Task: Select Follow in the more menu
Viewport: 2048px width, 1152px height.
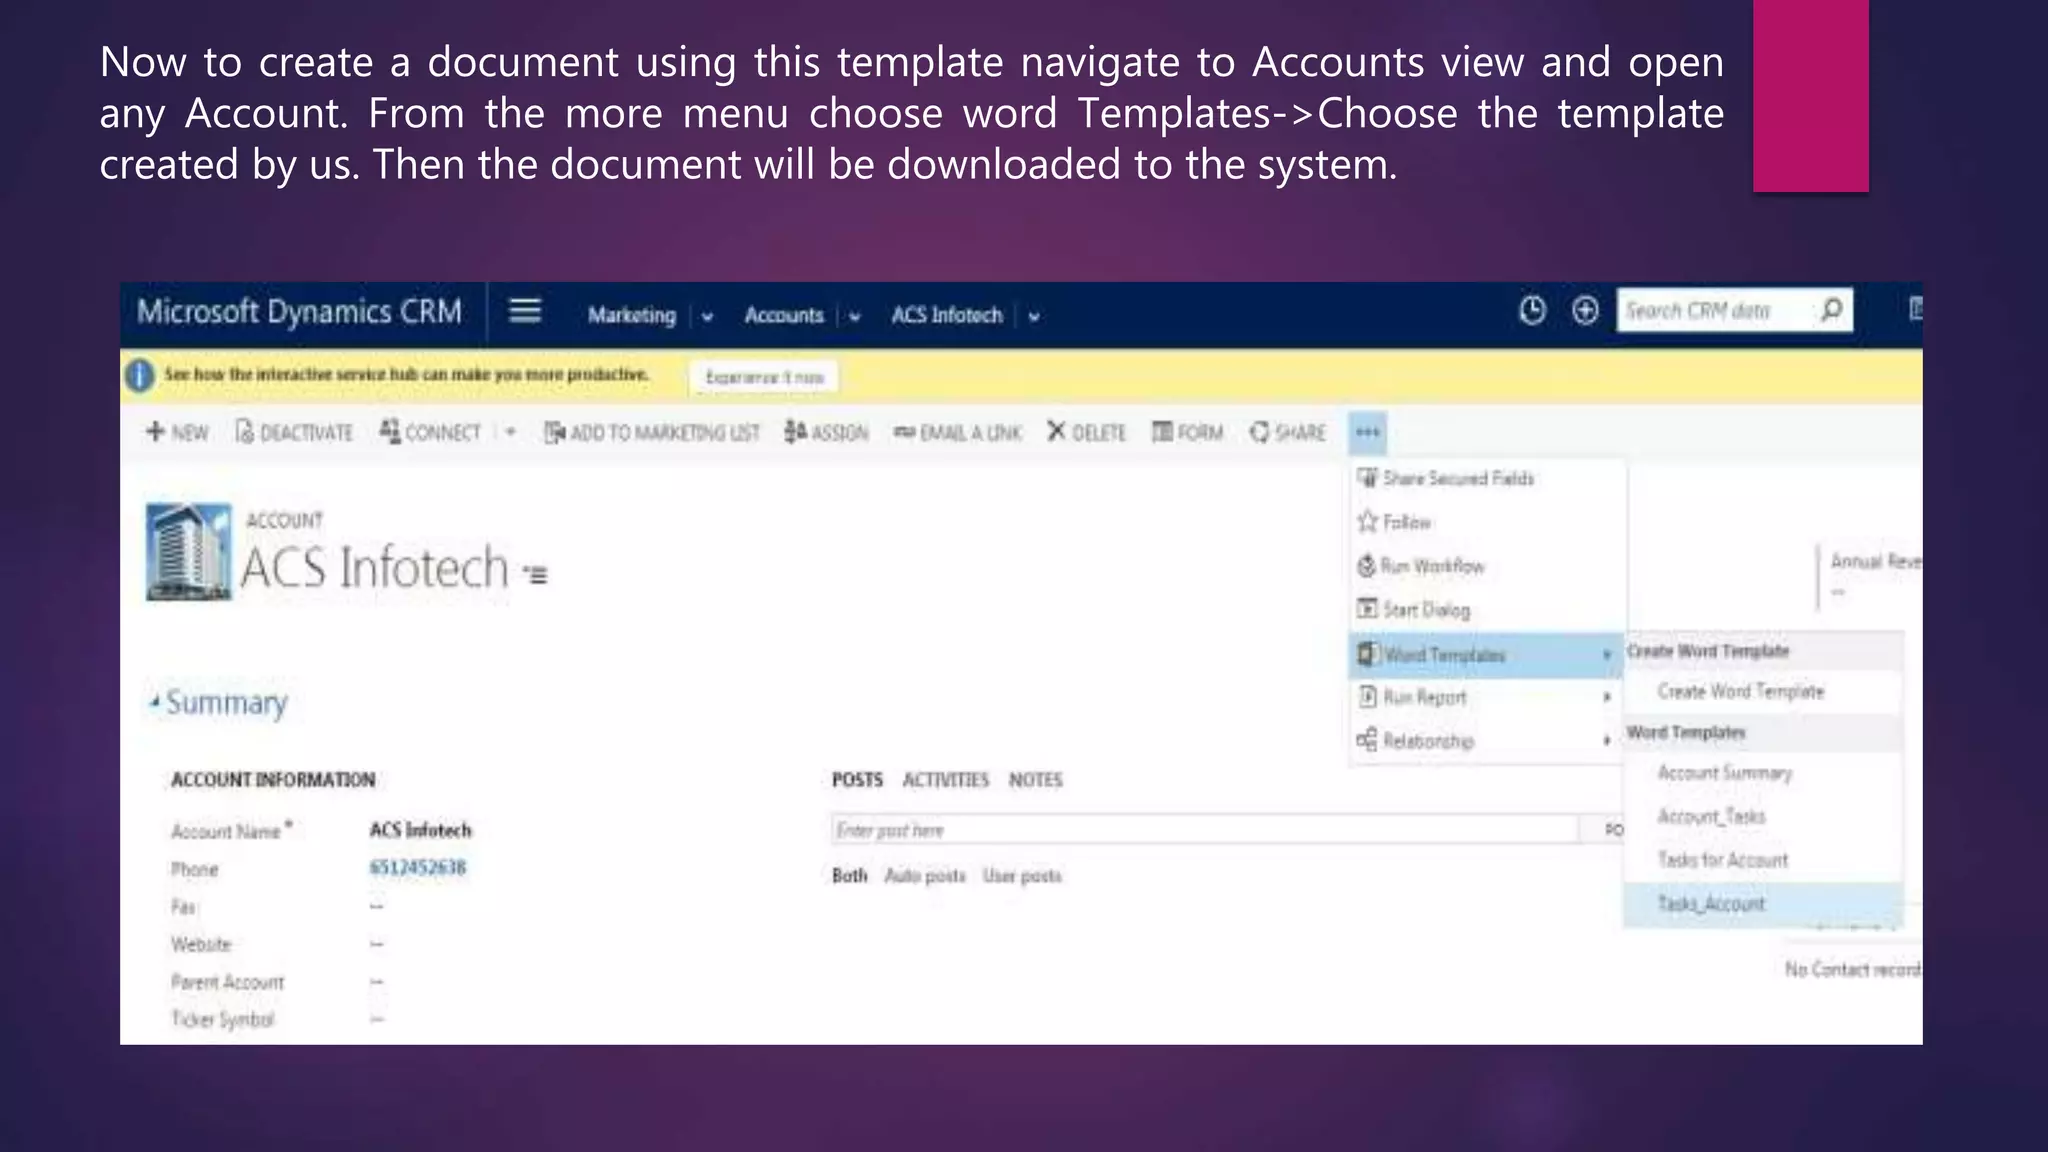Action: coord(1487,522)
